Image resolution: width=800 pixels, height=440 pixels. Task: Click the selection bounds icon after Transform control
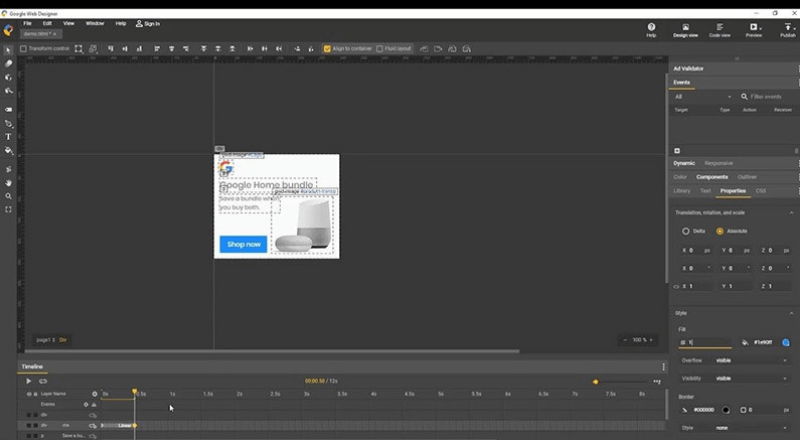point(78,49)
